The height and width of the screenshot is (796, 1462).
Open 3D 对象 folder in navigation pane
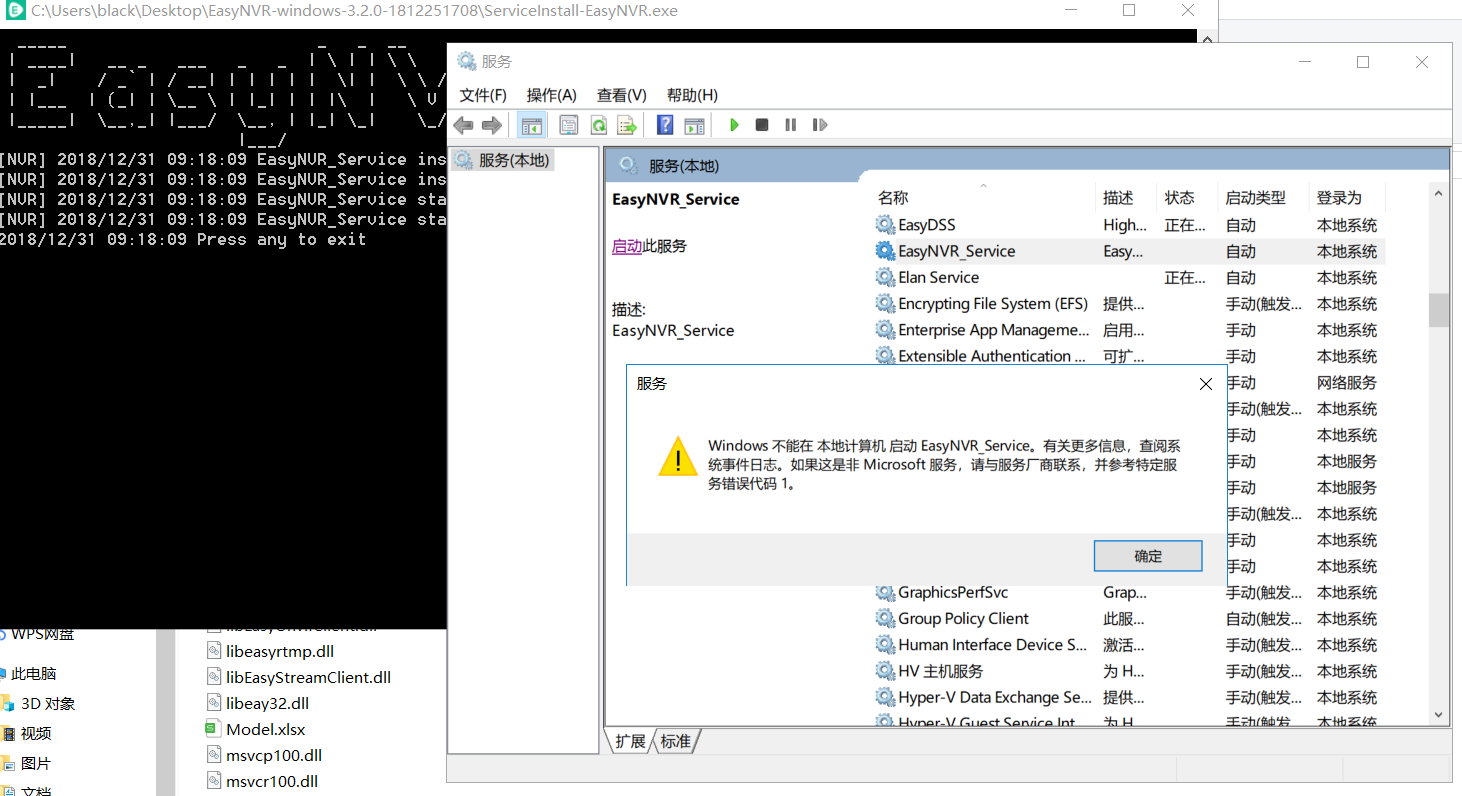point(48,703)
